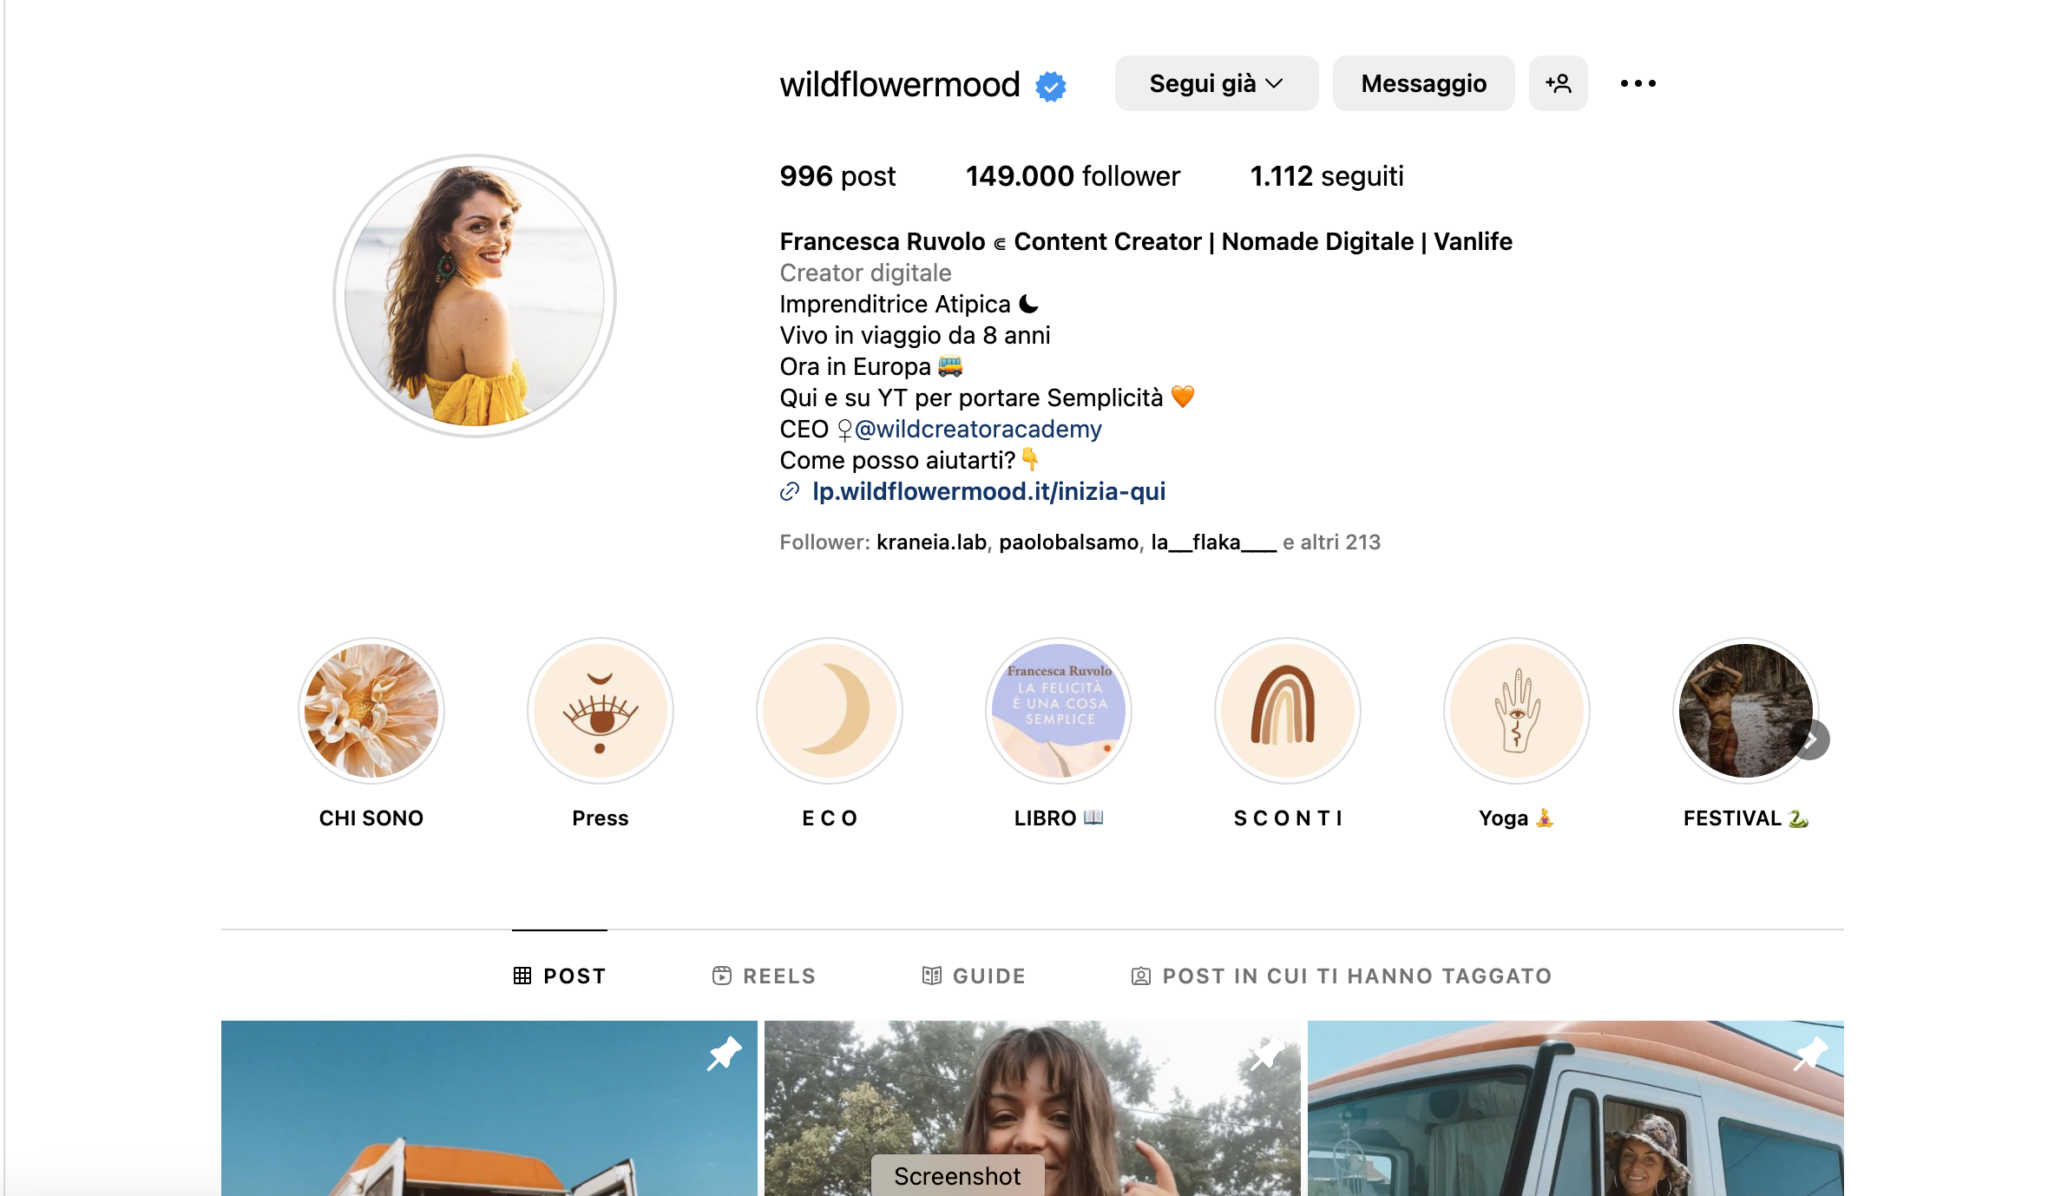Toggle the add friend icon button
Viewport: 2048px width, 1196px height.
pos(1558,81)
